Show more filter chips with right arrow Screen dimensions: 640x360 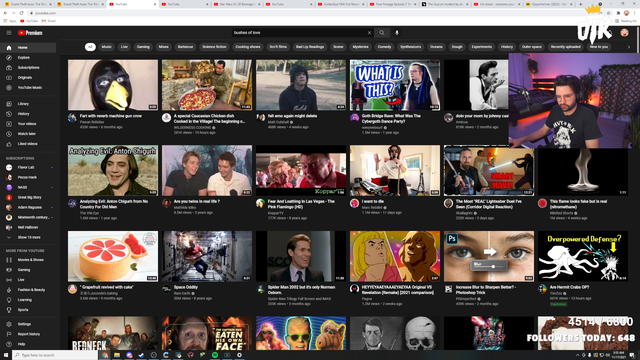click(x=629, y=47)
